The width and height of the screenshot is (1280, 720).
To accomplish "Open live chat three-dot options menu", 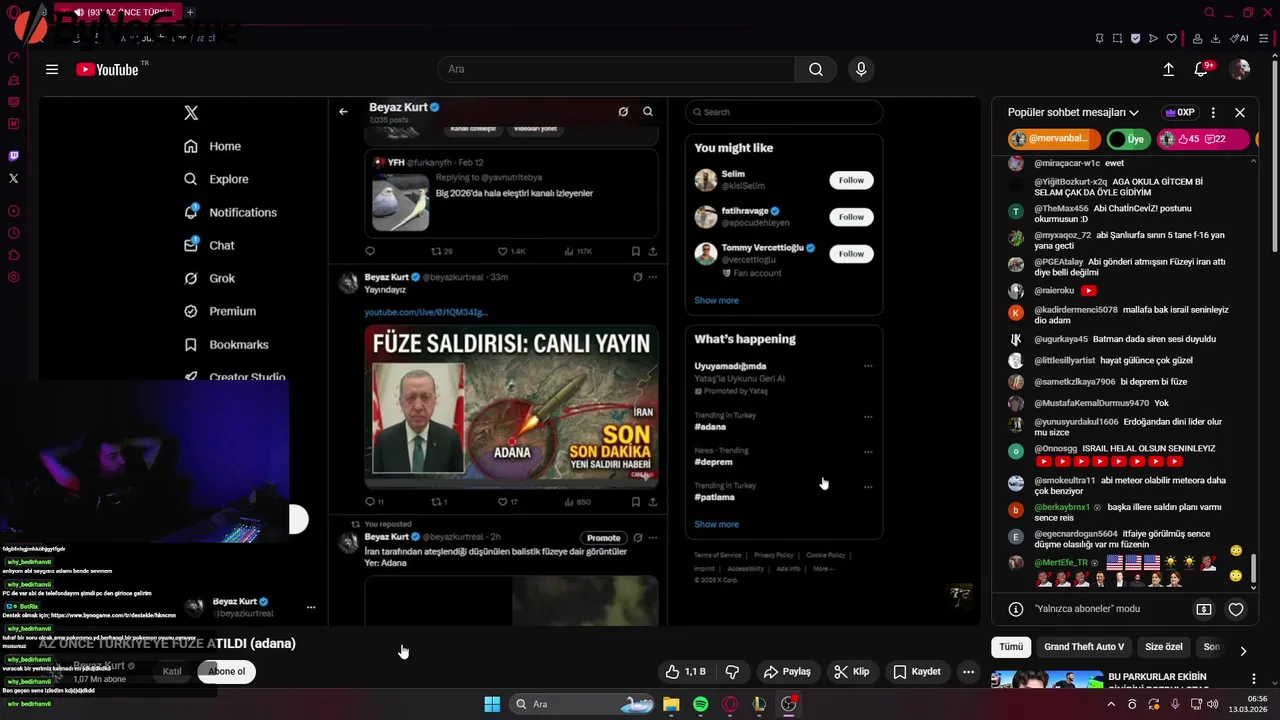I will 1213,113.
